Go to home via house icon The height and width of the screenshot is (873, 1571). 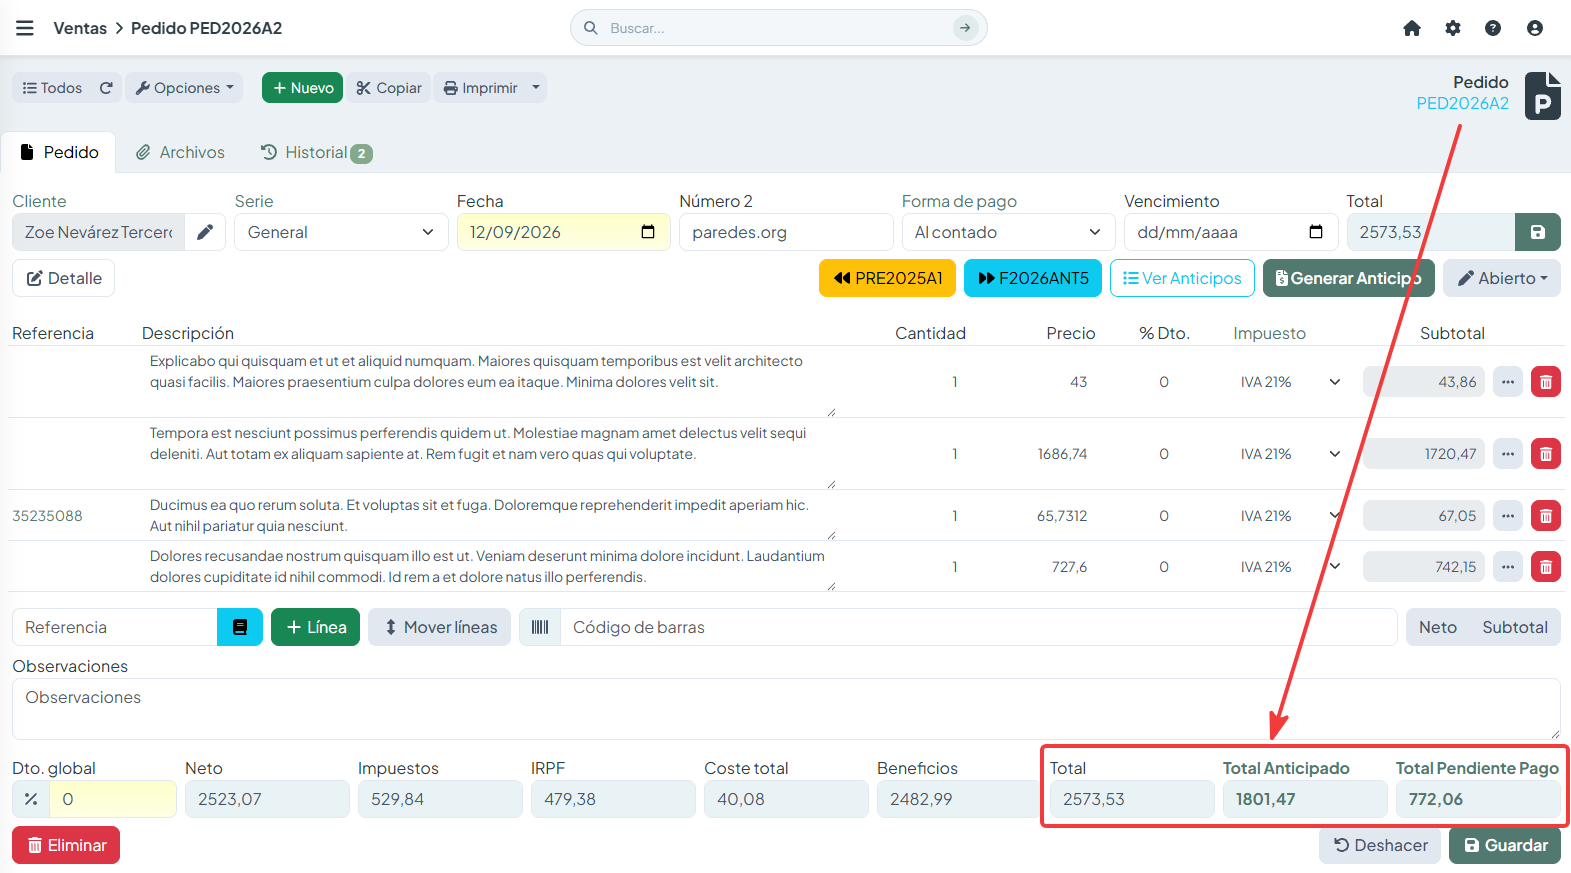(x=1412, y=28)
